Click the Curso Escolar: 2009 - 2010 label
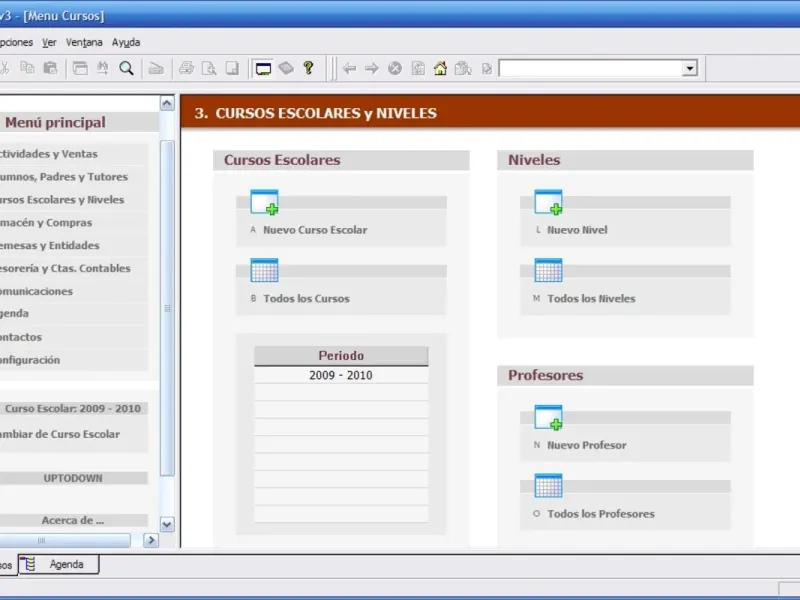The height and width of the screenshot is (600, 800). click(72, 409)
